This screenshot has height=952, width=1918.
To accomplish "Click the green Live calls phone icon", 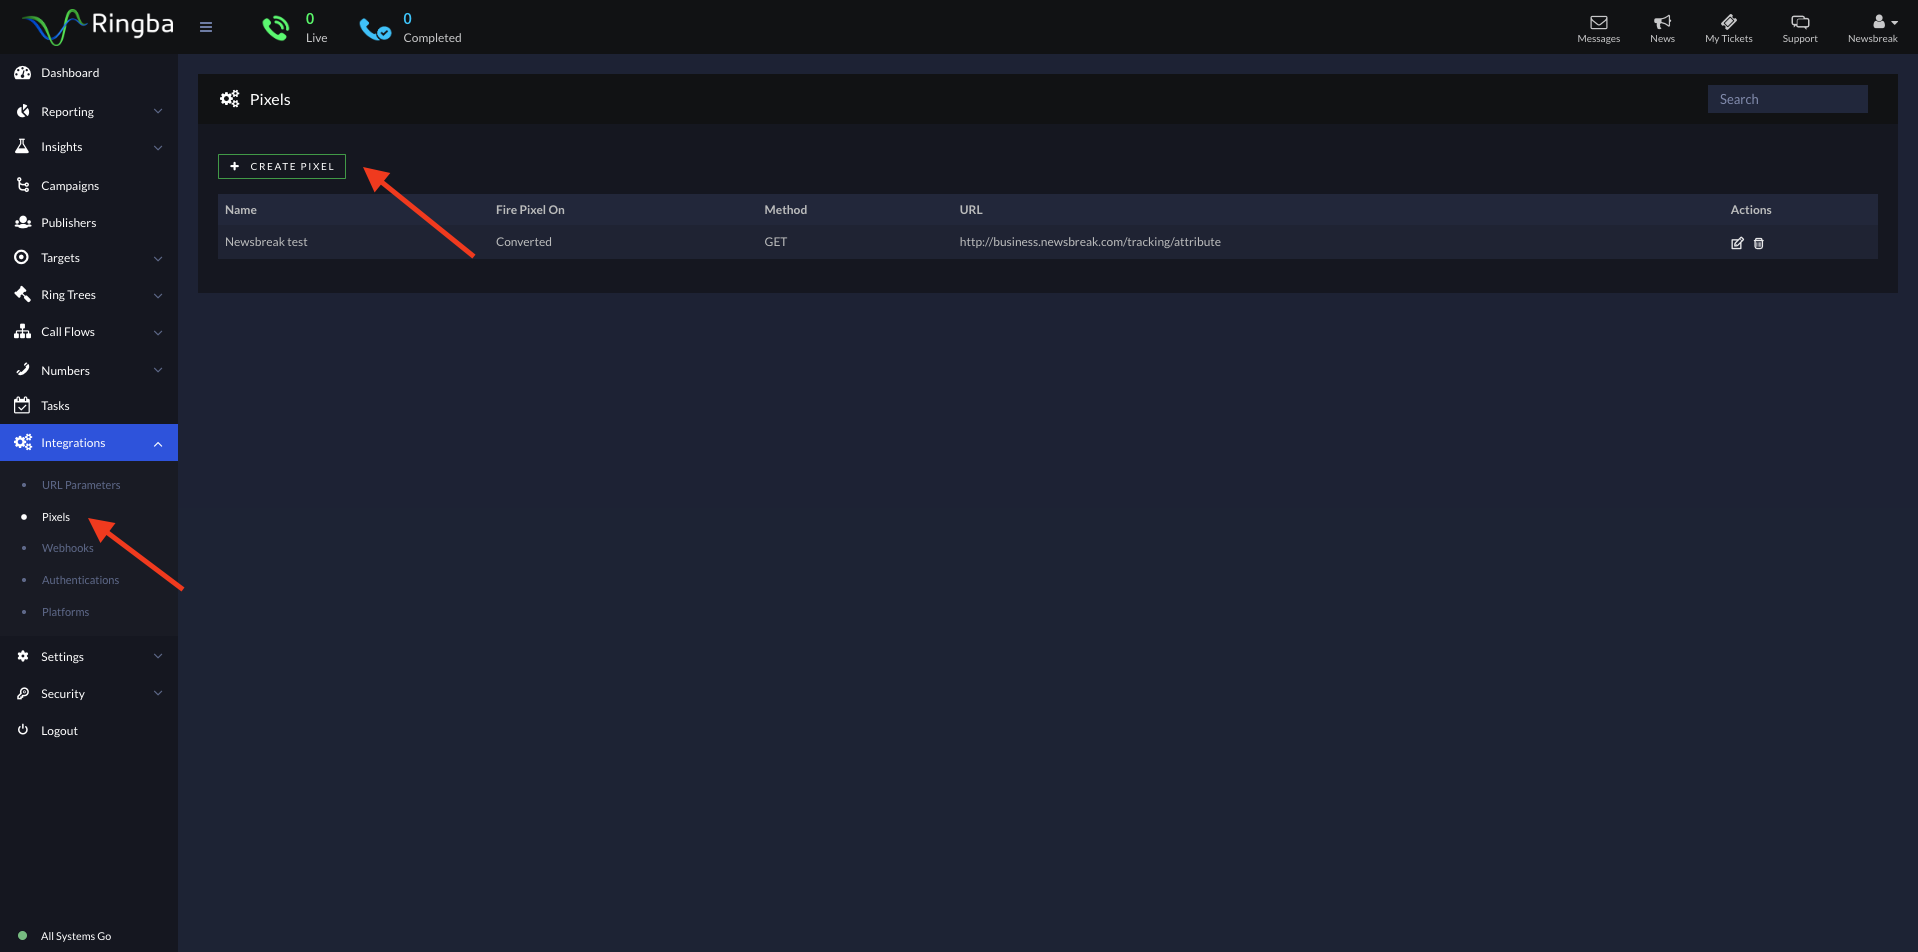I will click(x=275, y=28).
